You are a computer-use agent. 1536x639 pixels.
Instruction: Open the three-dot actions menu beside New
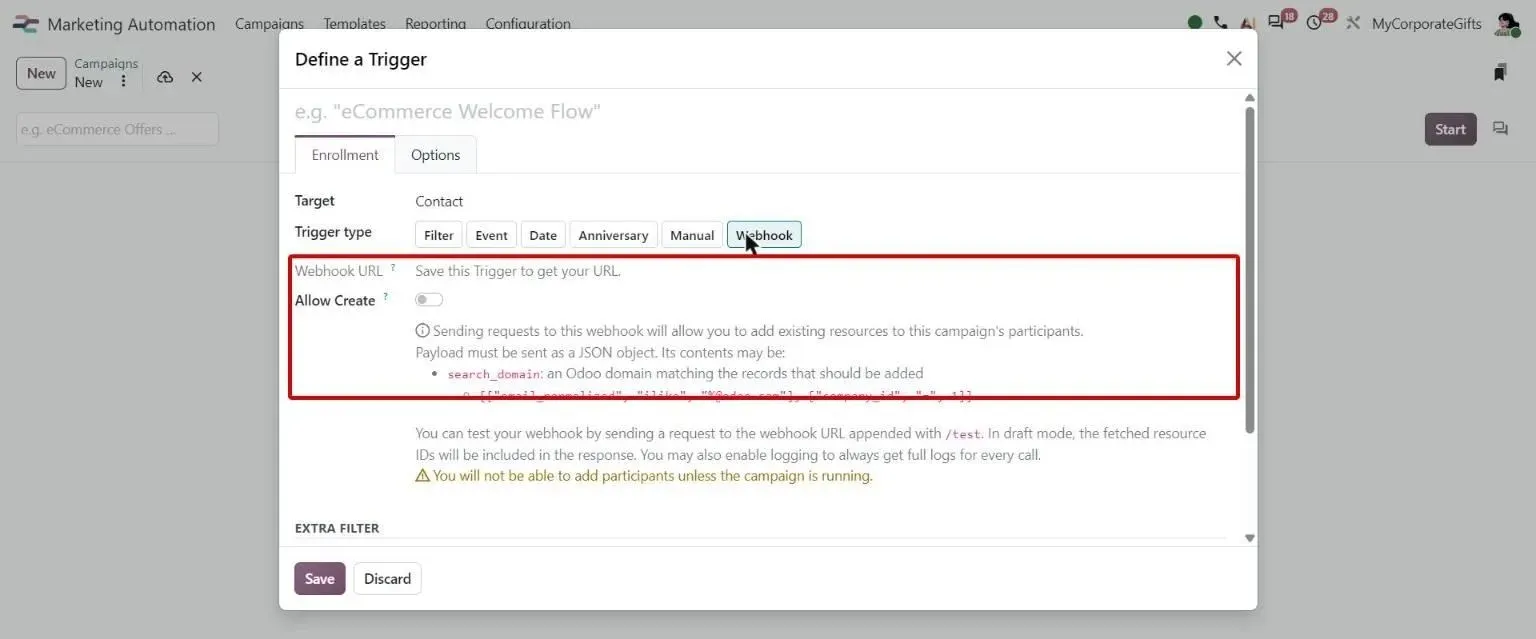123,82
